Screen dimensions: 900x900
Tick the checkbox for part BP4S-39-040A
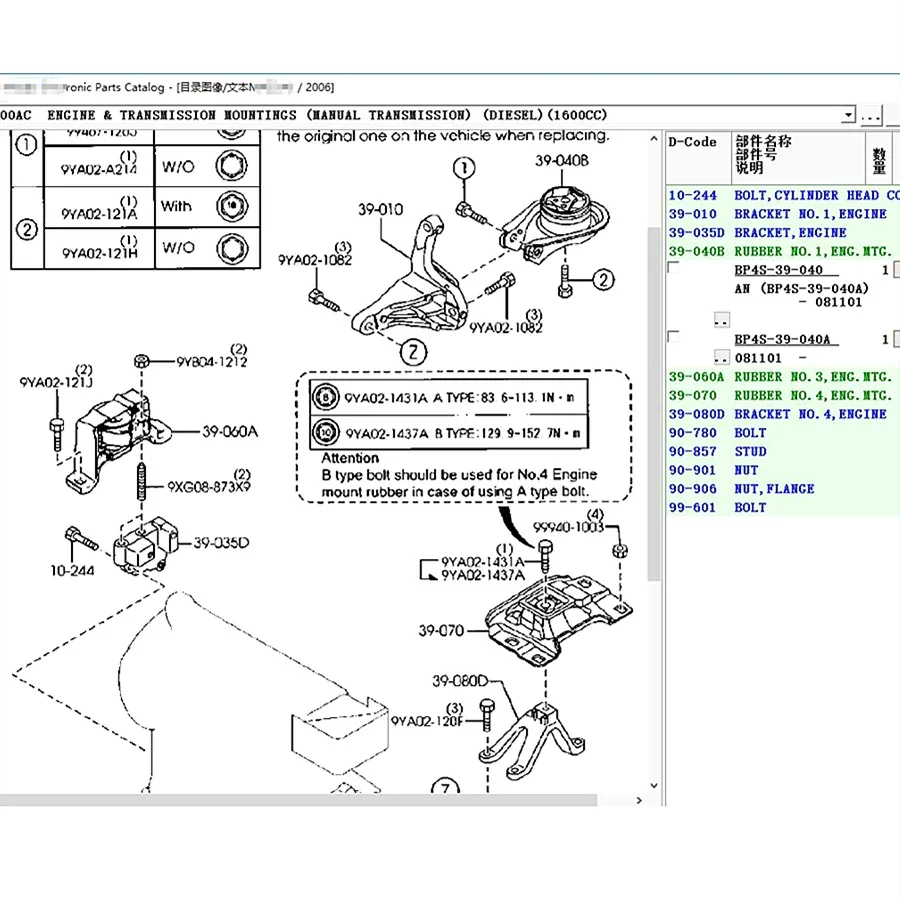click(x=674, y=336)
